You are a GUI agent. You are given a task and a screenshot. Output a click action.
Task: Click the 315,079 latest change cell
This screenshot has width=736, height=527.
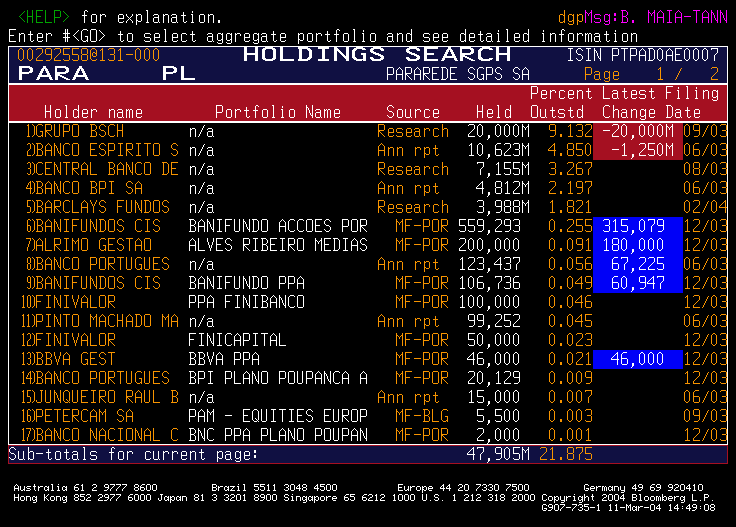(638, 226)
